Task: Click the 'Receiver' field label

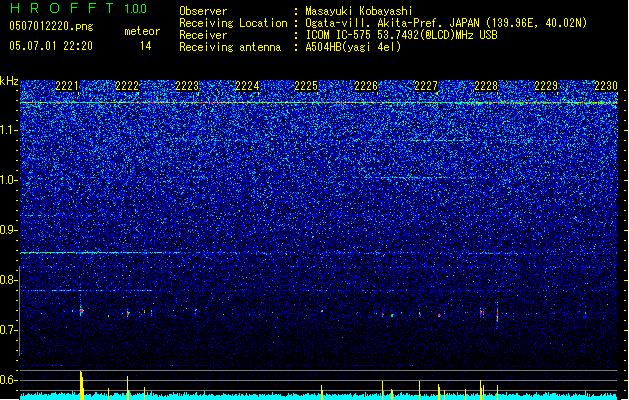Action: point(203,35)
